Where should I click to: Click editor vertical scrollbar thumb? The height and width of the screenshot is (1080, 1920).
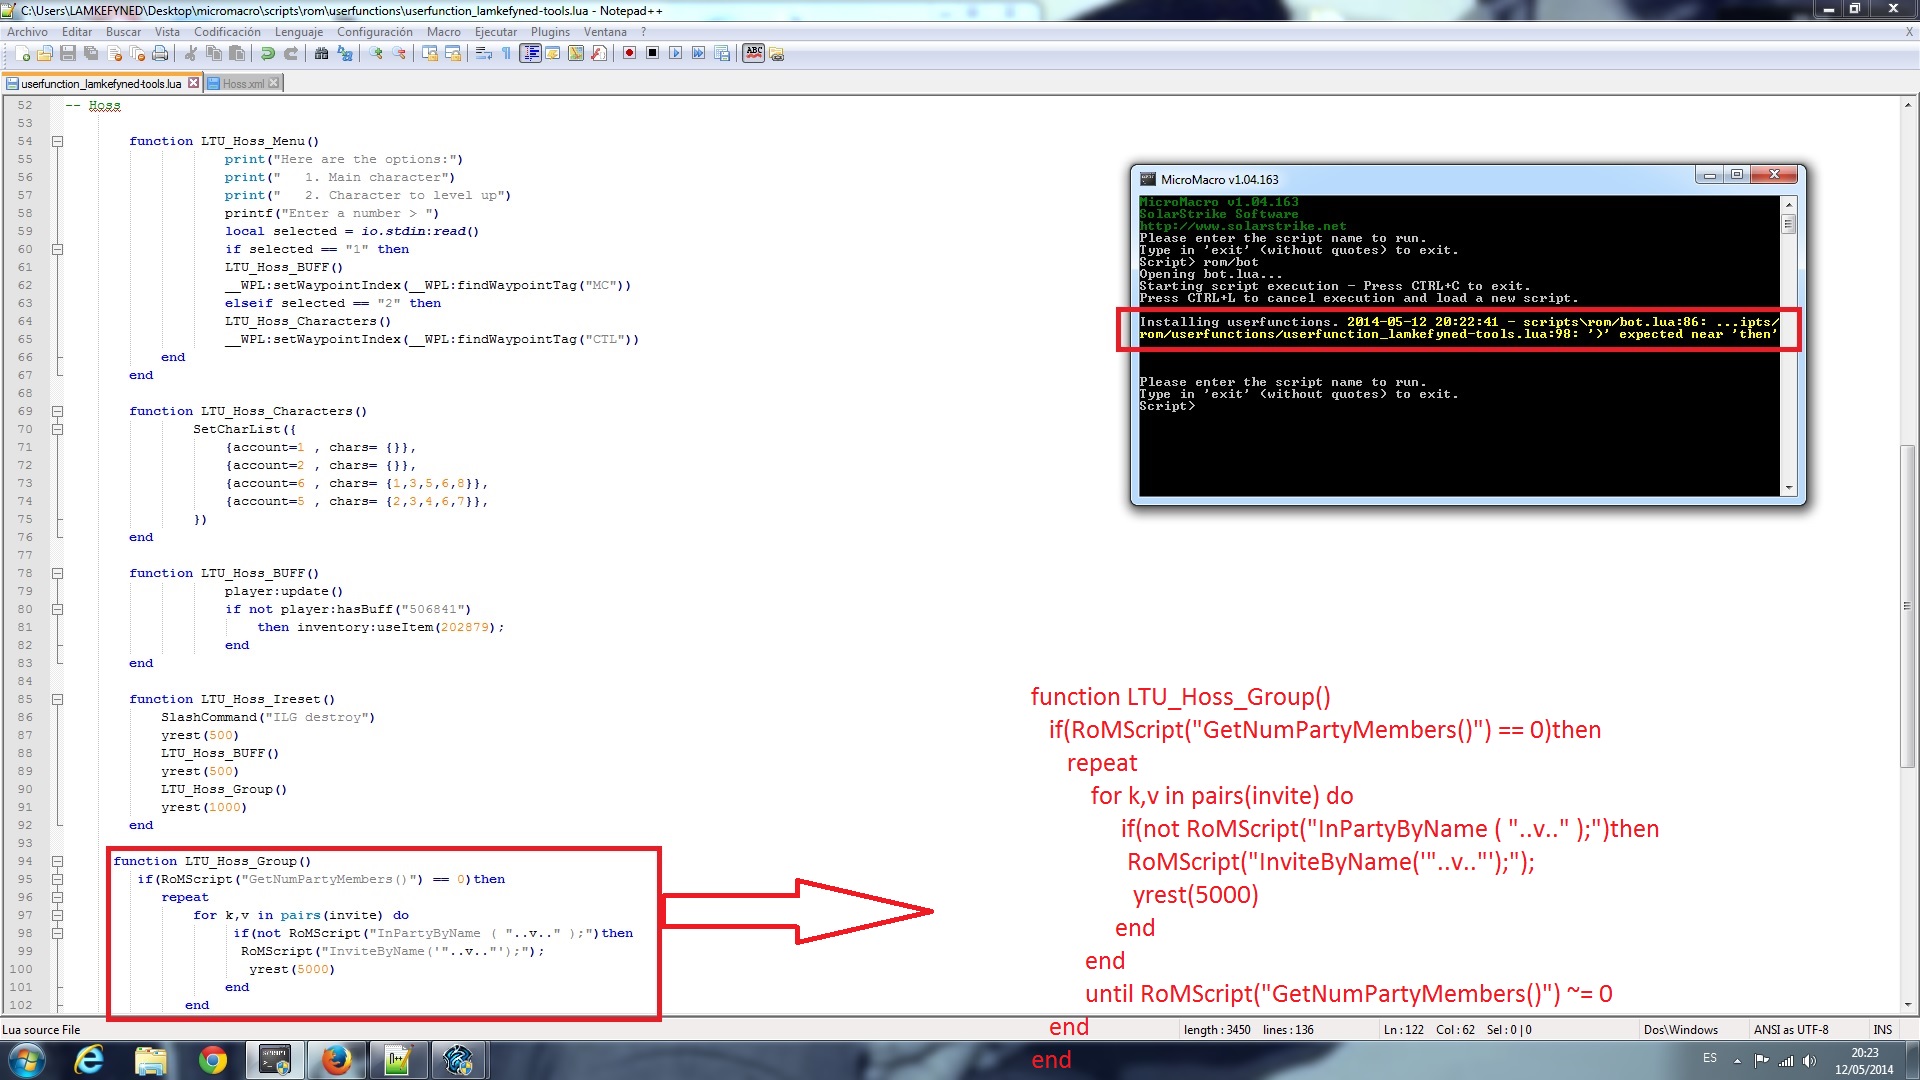click(1908, 605)
